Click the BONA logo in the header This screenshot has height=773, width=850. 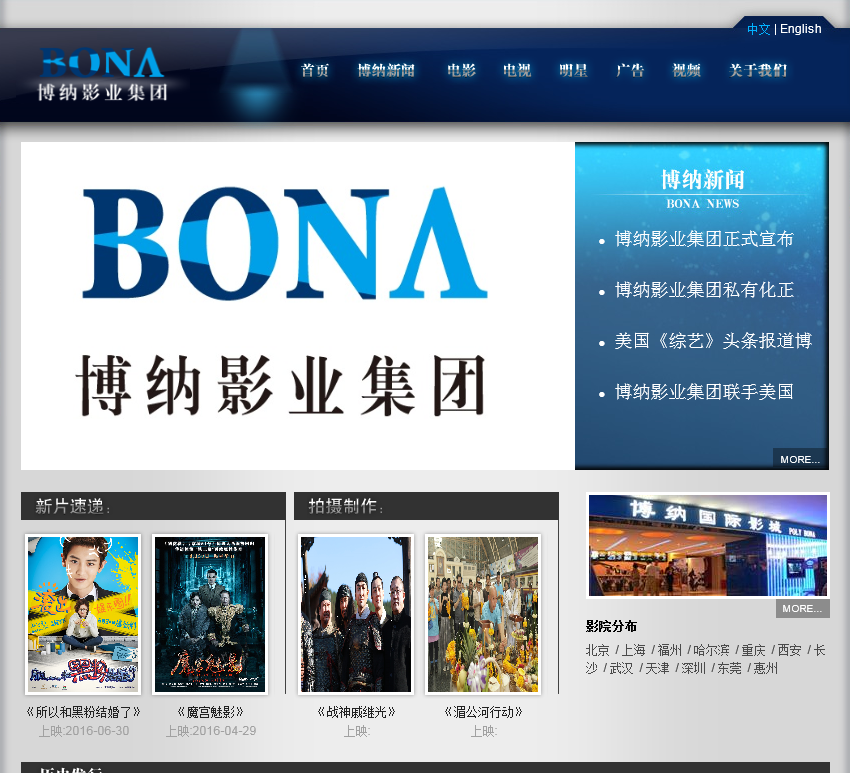pyautogui.click(x=102, y=74)
